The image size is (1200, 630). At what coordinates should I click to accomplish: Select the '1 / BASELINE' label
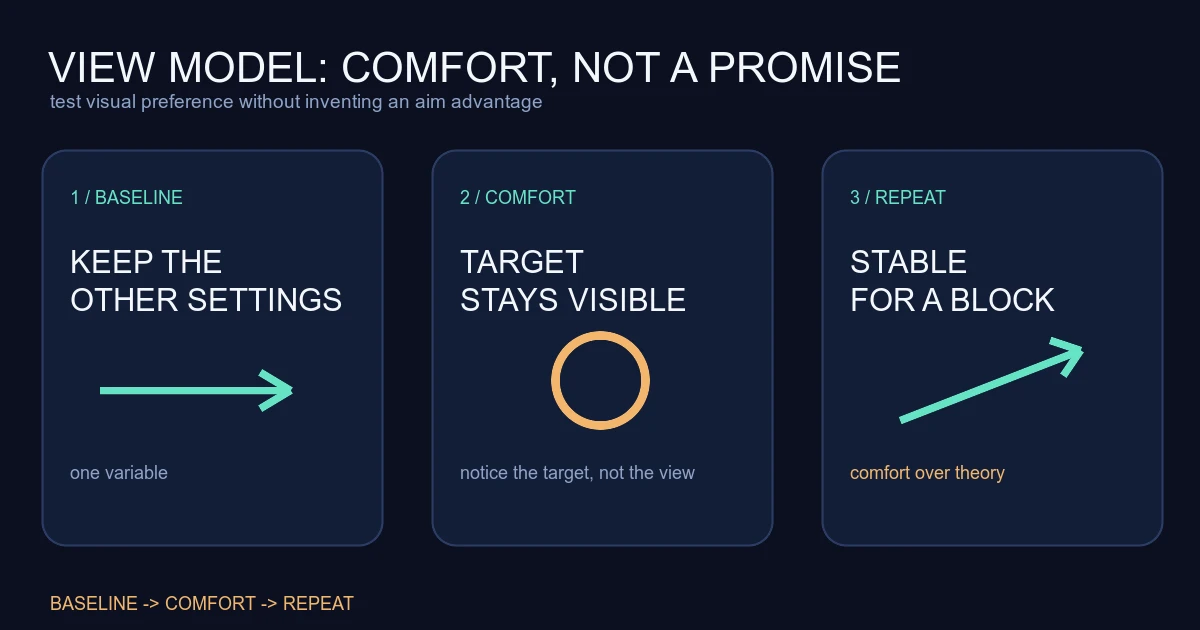[x=127, y=198]
